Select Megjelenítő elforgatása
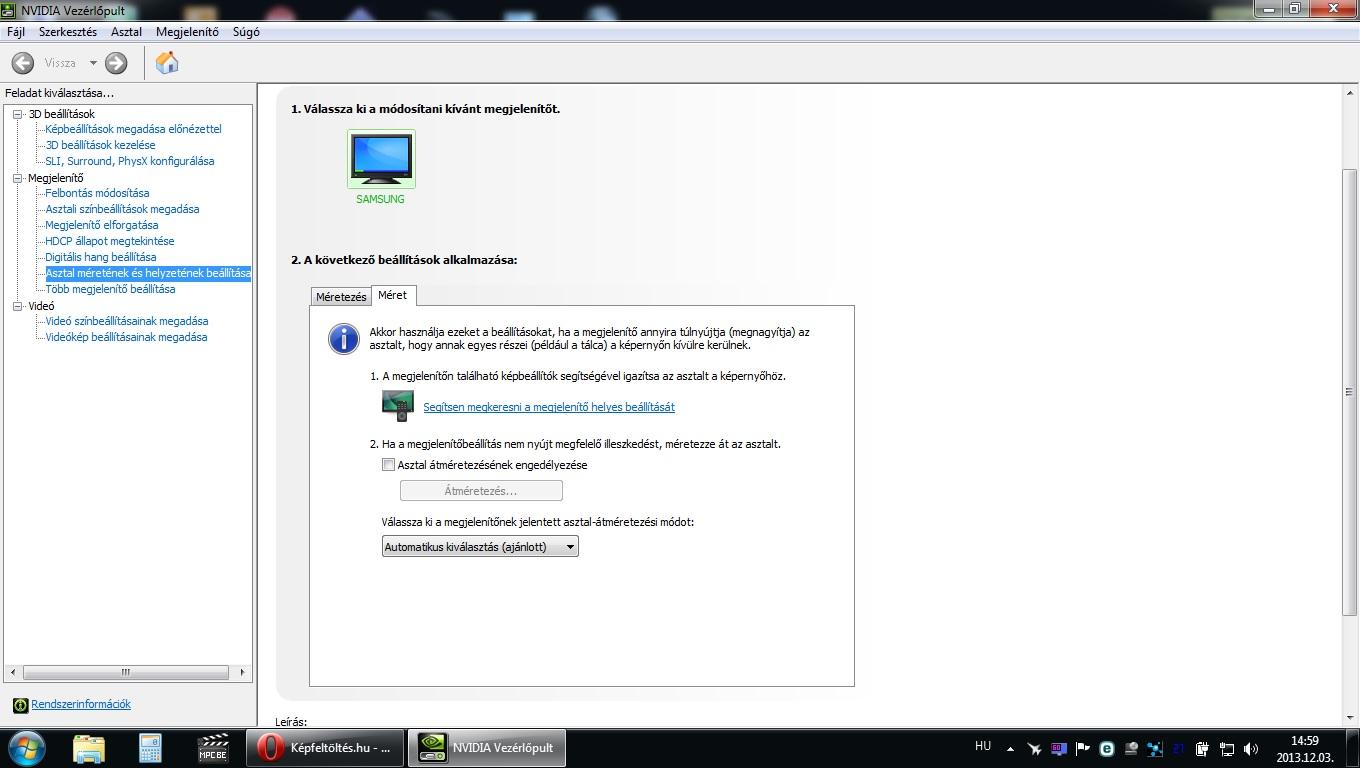The height and width of the screenshot is (768, 1360). pos(101,225)
